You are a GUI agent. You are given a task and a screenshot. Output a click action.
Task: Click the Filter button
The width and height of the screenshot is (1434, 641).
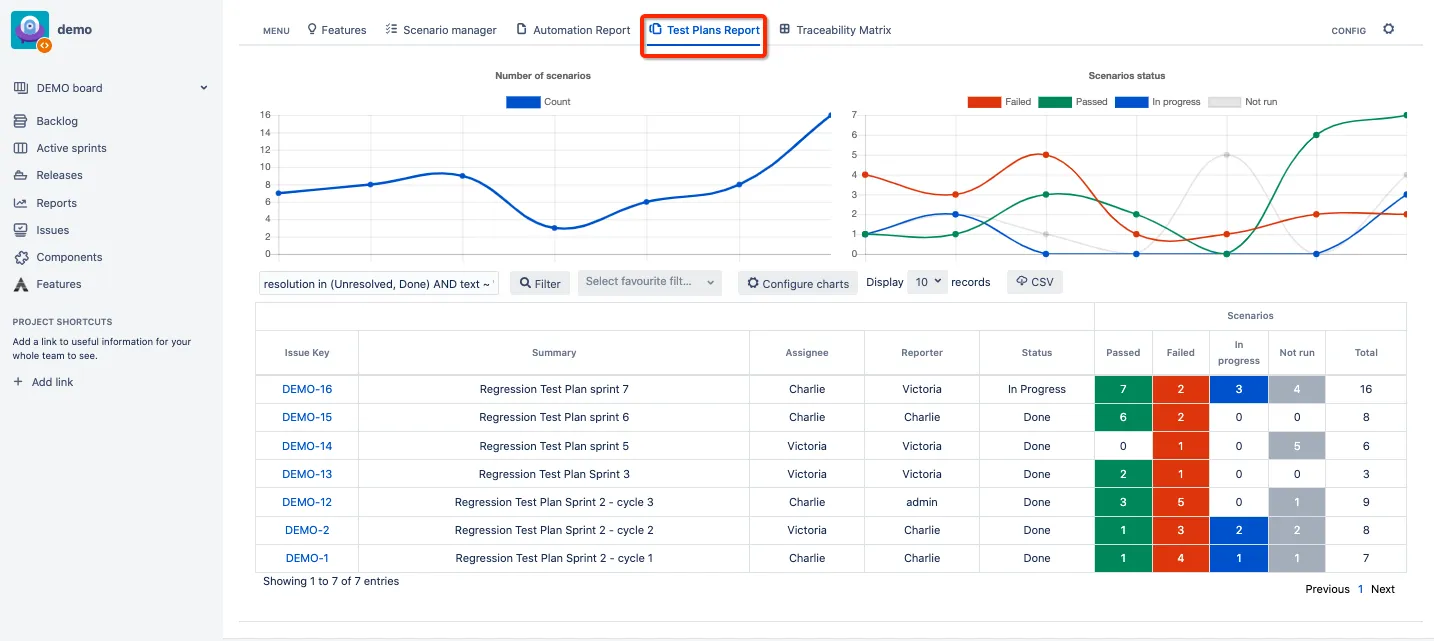click(x=540, y=283)
